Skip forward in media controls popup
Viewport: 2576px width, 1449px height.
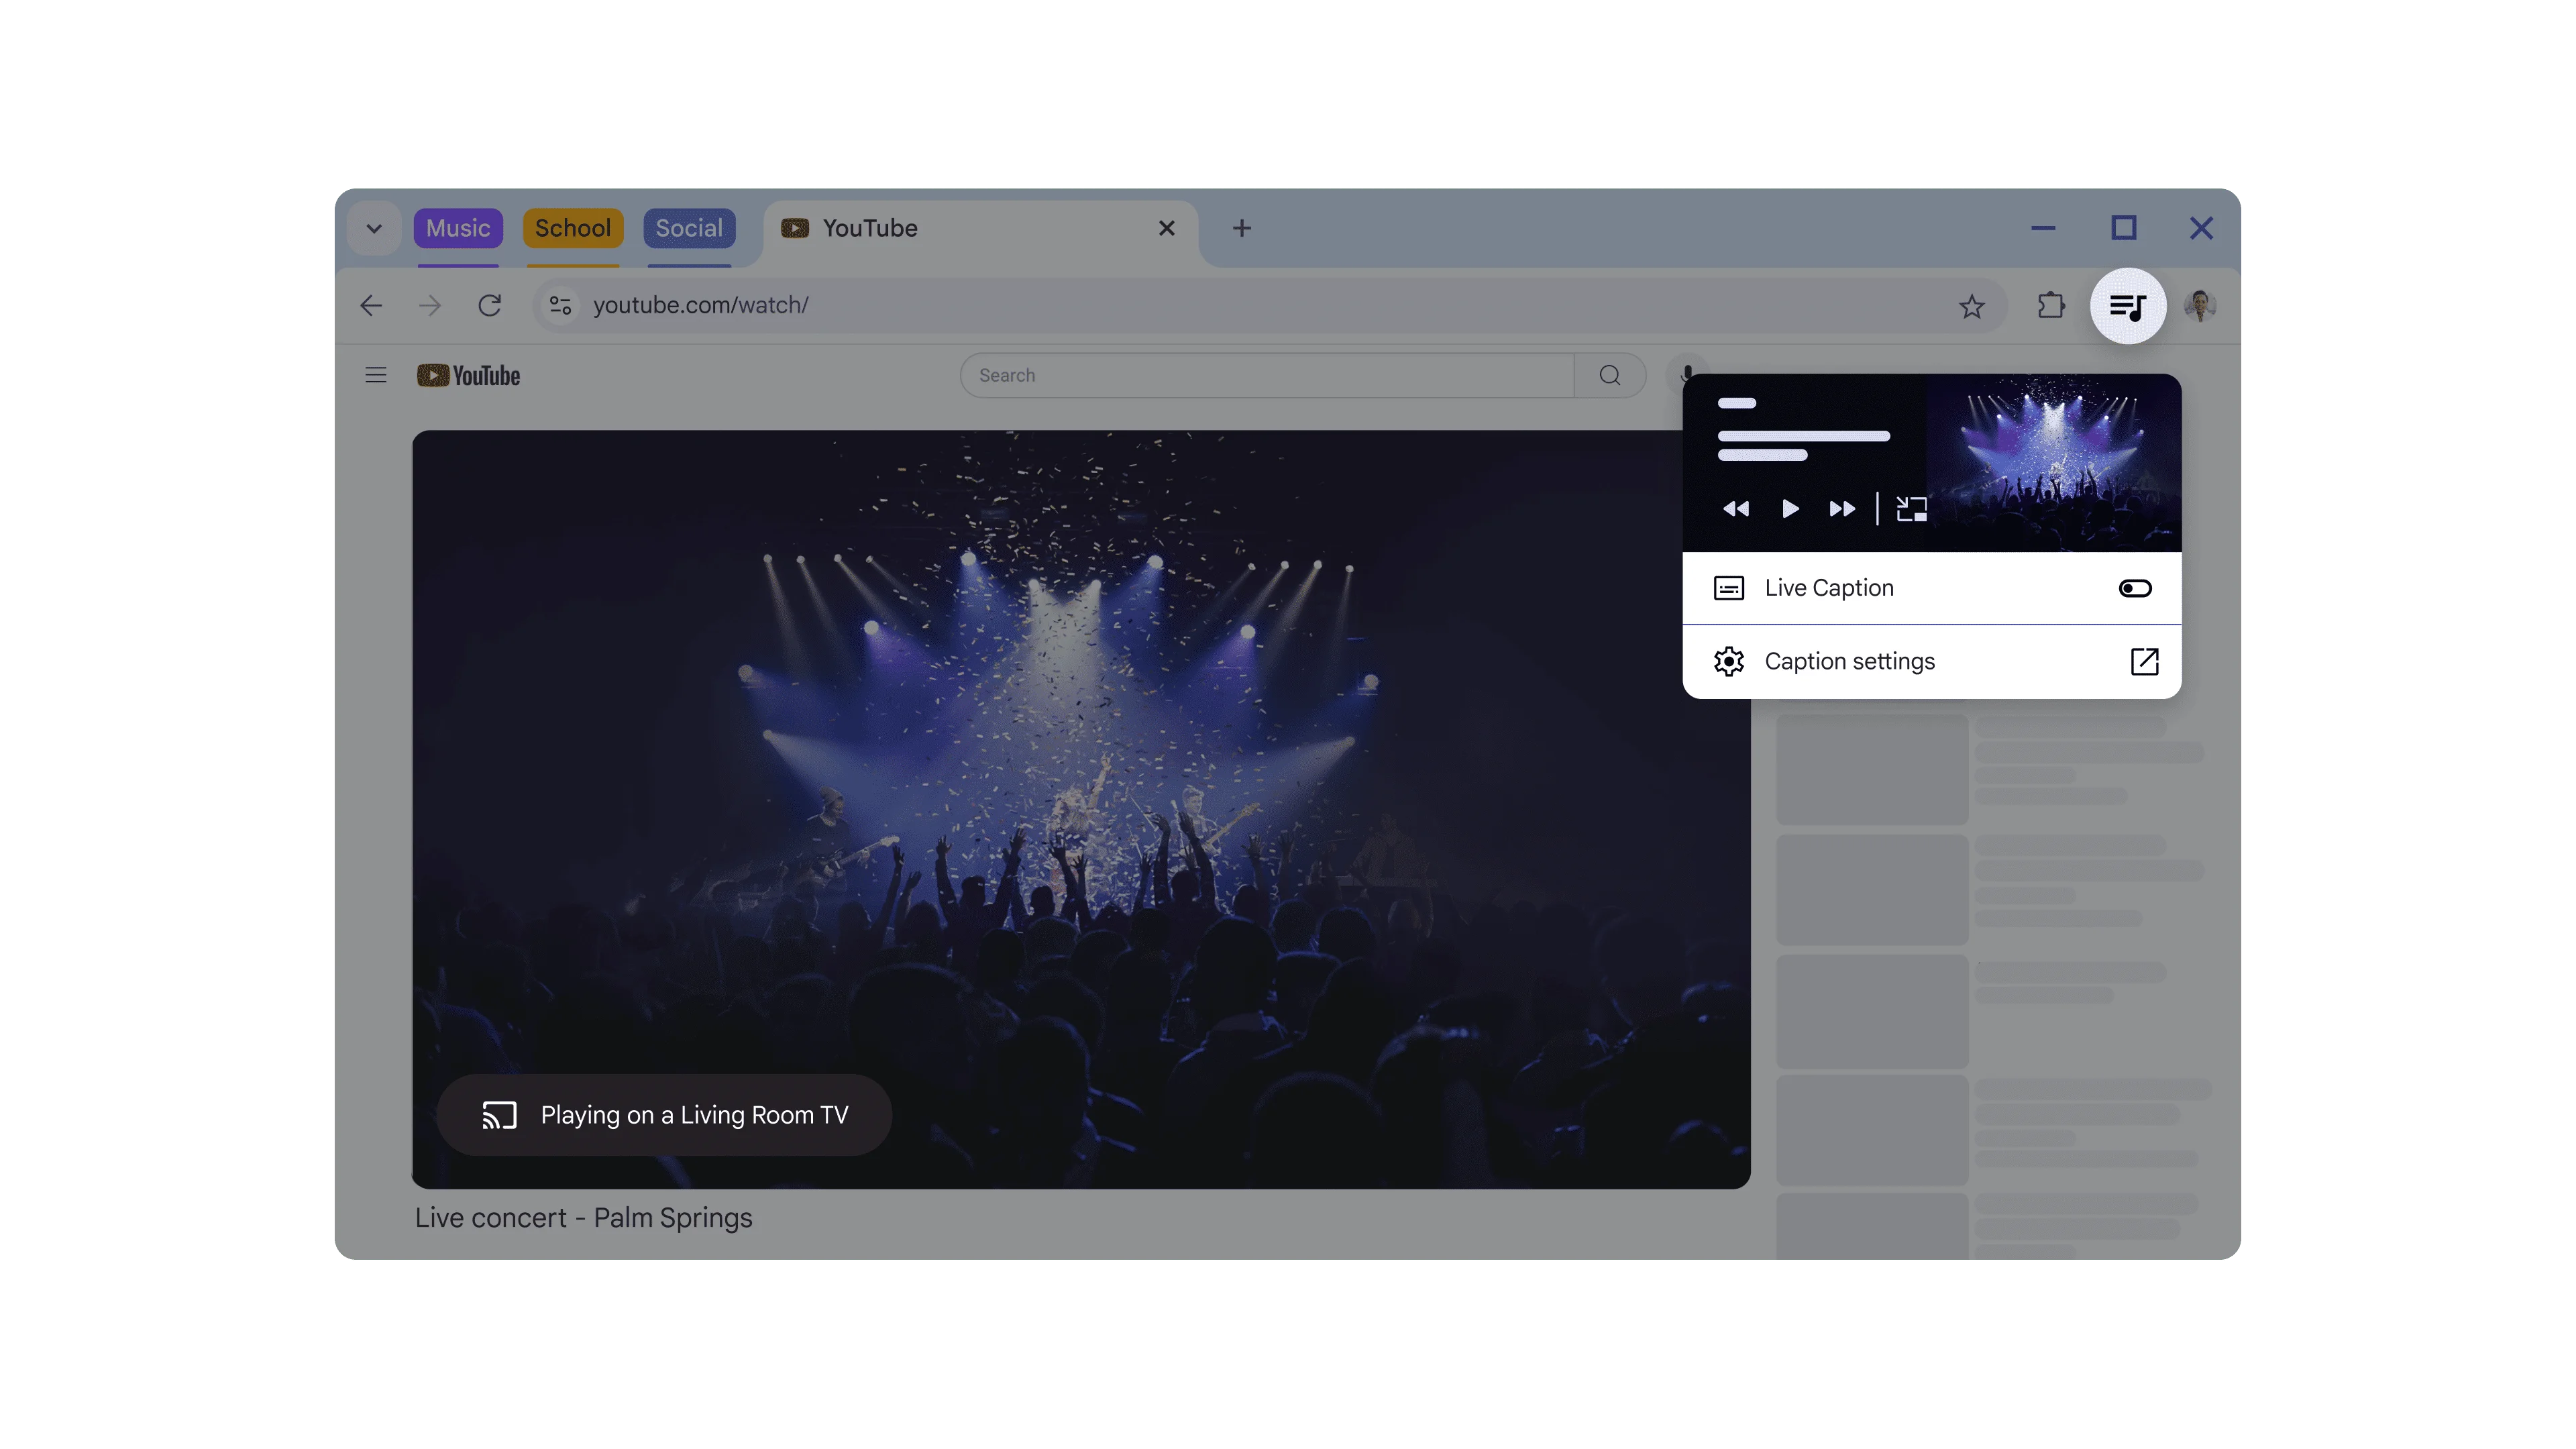(x=1841, y=509)
